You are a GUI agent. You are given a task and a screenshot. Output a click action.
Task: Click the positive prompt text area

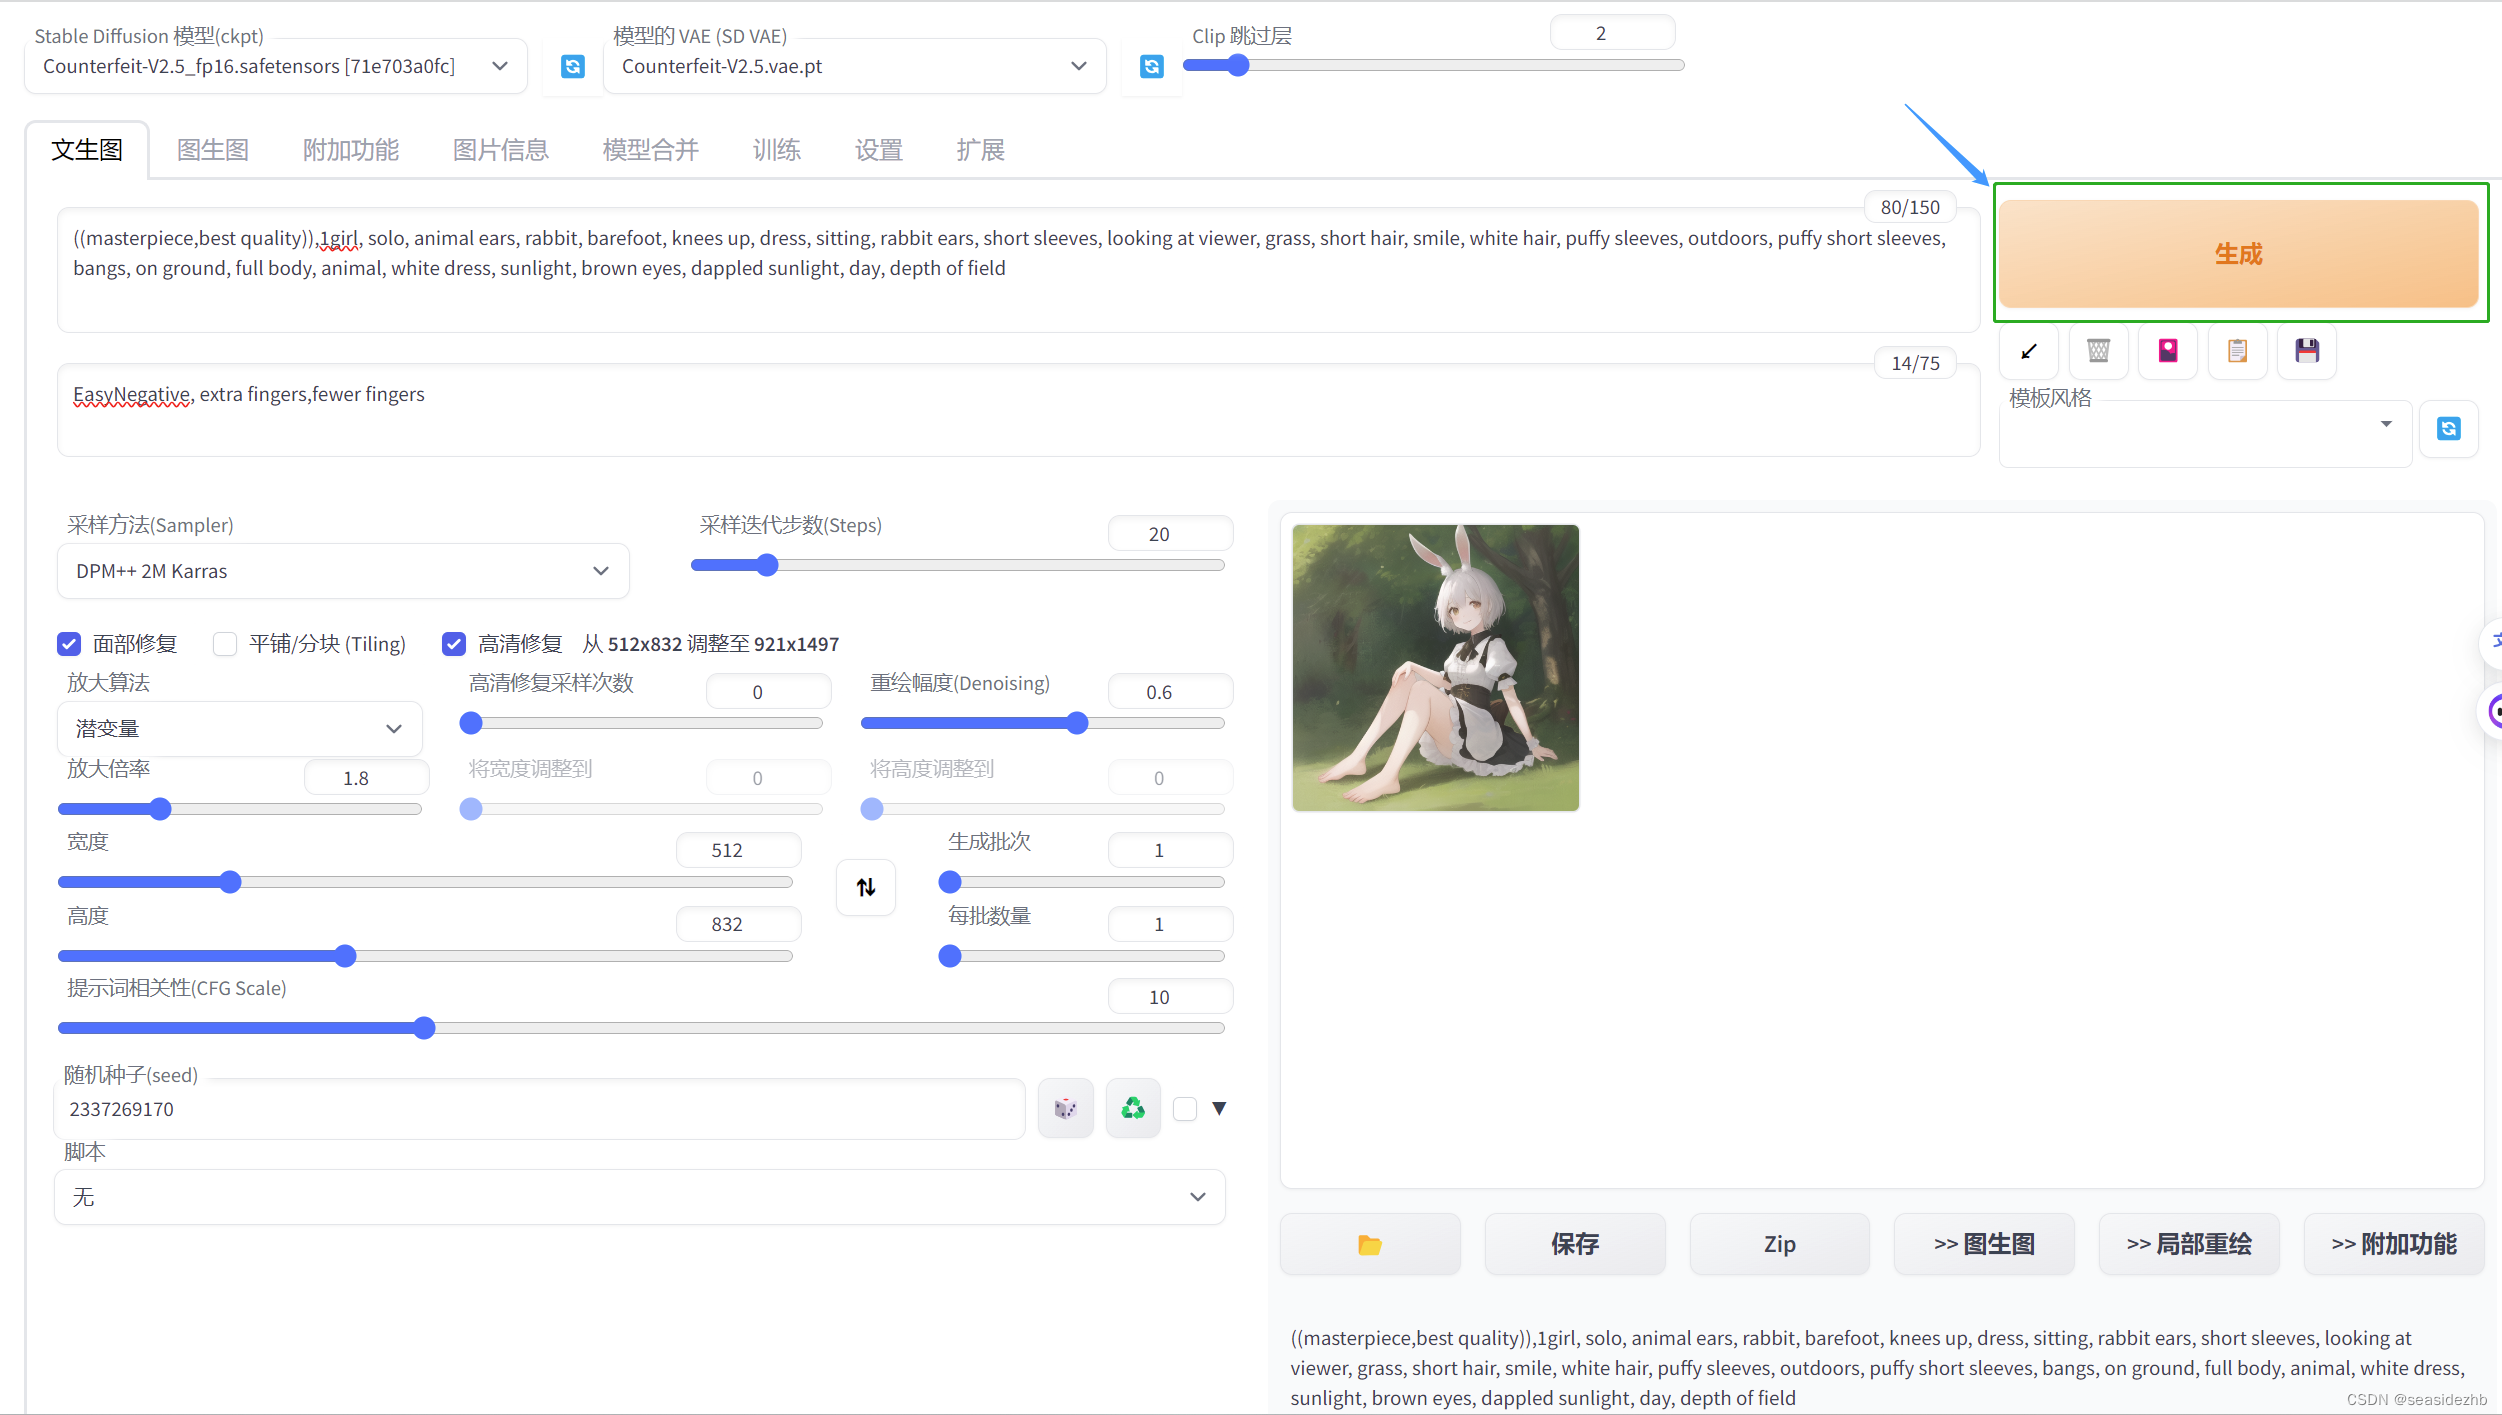tap(1018, 270)
